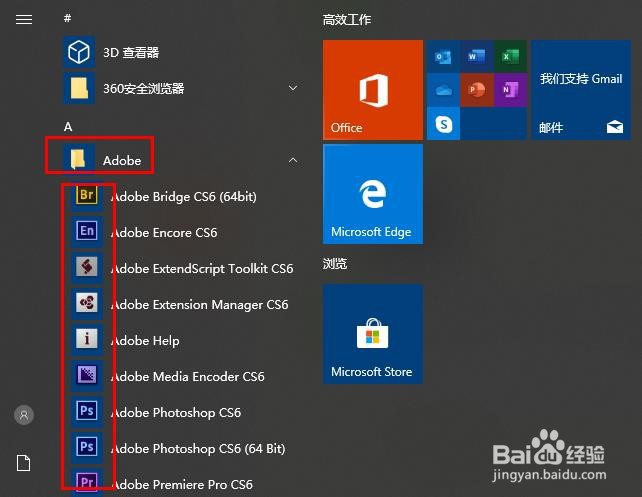642x497 pixels.
Task: Click the Adobe folder label
Action: (122, 160)
